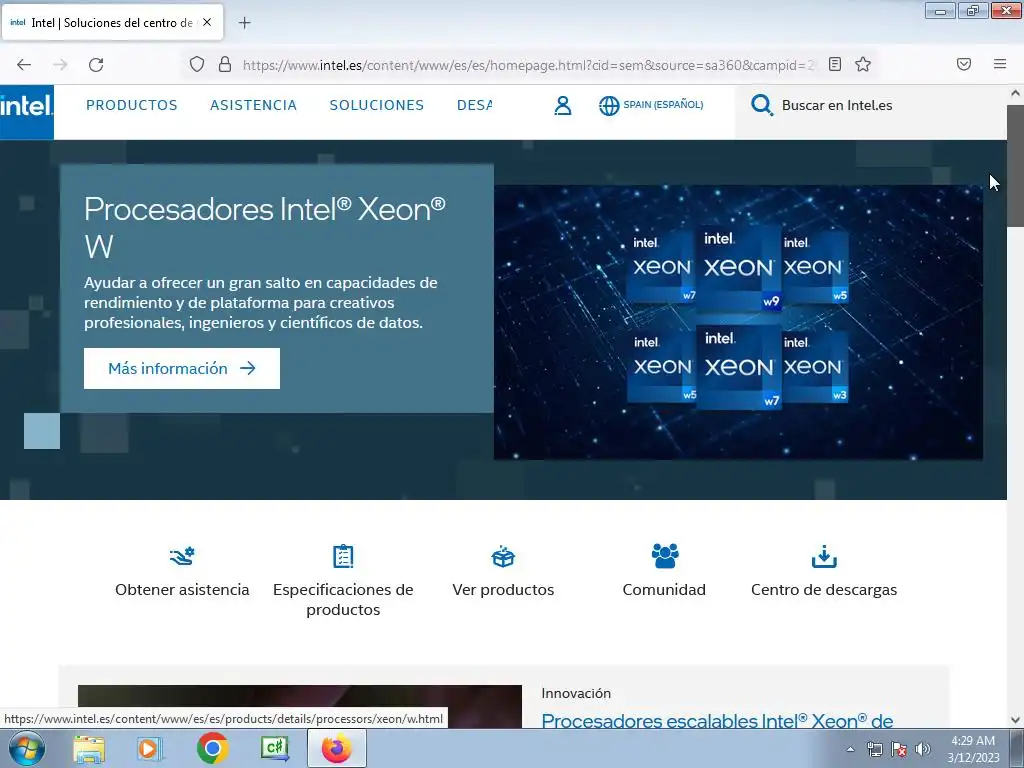Open the tracking protection shield icon

coord(197,65)
